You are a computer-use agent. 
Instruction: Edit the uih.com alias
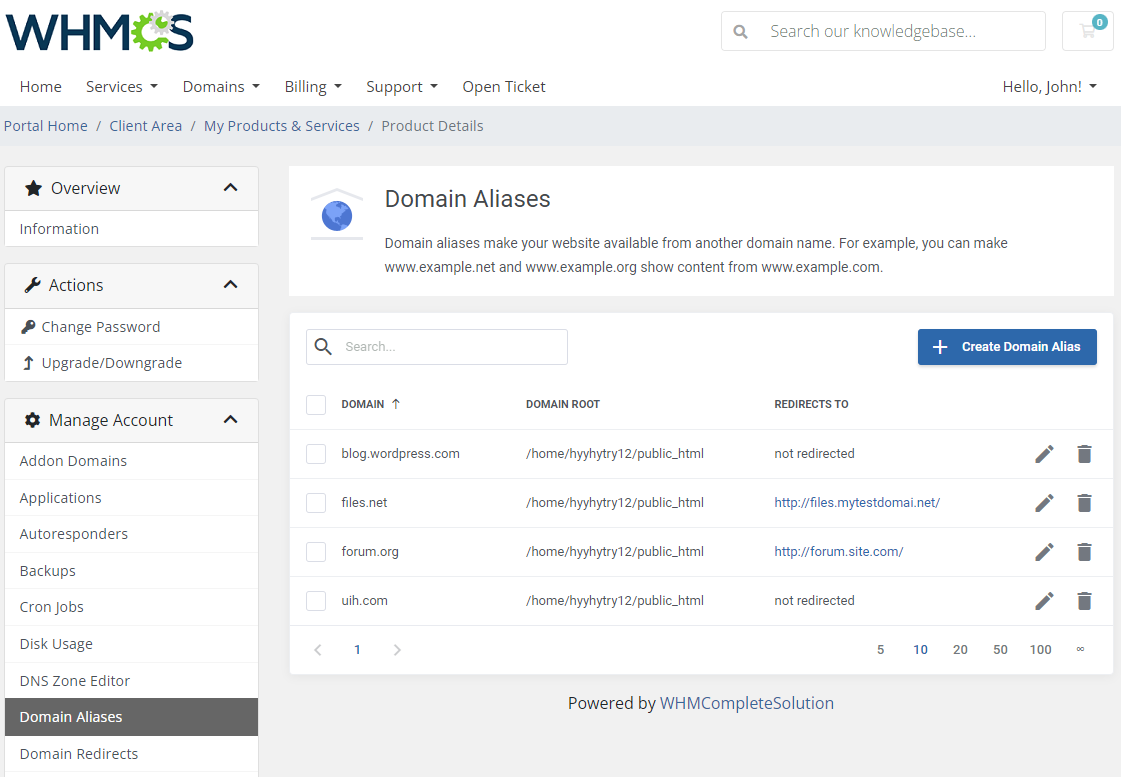pos(1044,600)
